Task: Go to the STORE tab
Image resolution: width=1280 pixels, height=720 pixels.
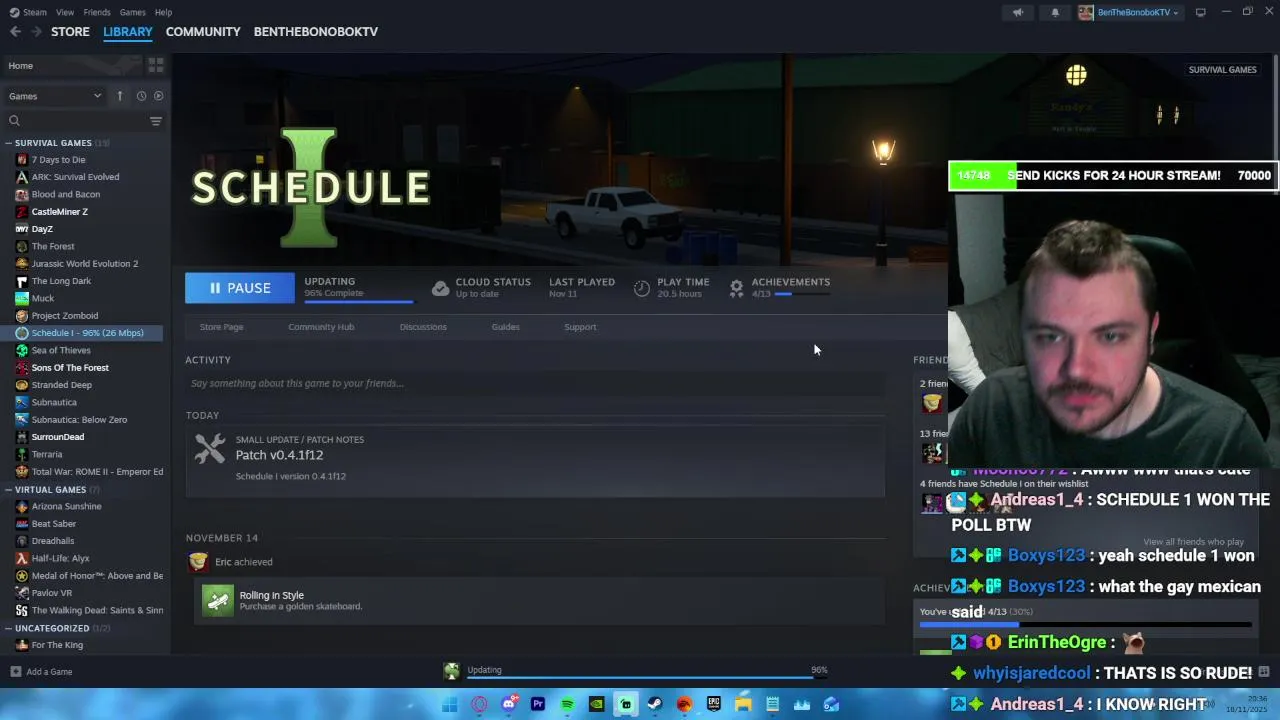Action: click(x=70, y=32)
